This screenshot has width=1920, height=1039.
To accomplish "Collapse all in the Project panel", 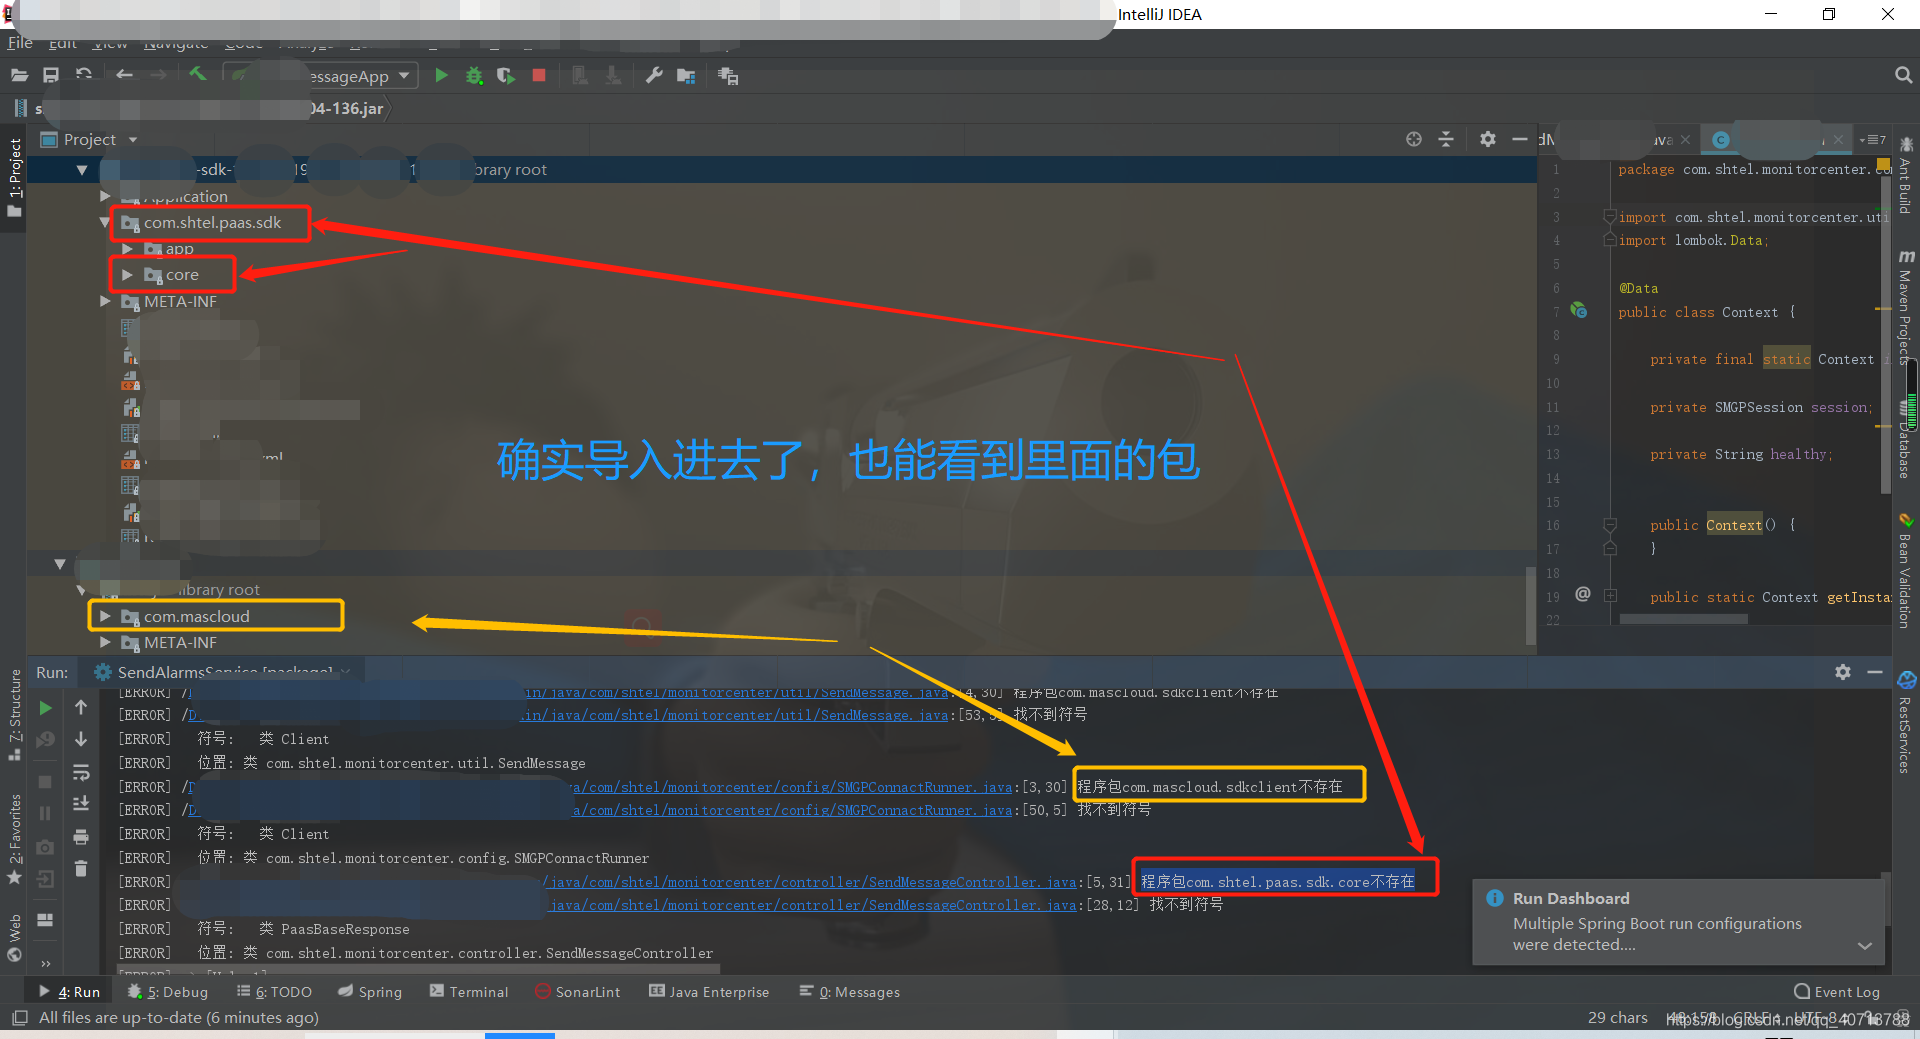I will coord(1446,140).
